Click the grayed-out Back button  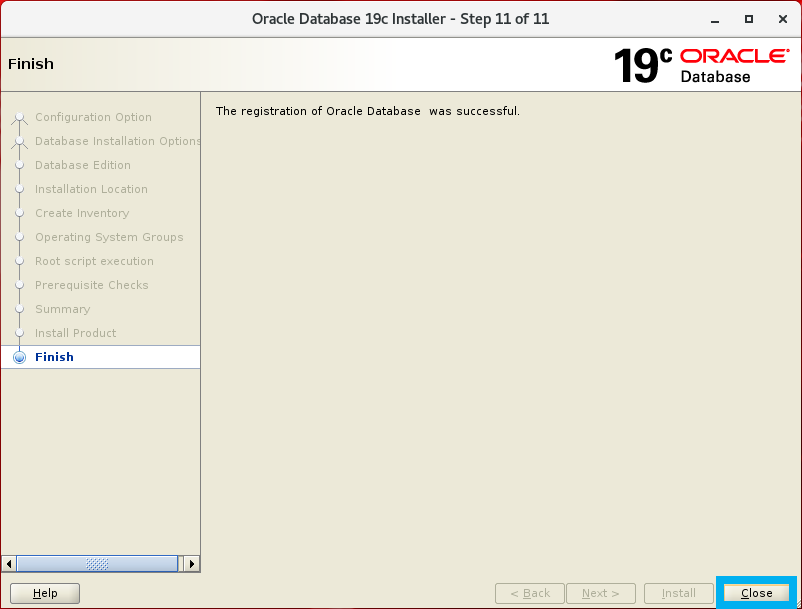click(x=530, y=593)
